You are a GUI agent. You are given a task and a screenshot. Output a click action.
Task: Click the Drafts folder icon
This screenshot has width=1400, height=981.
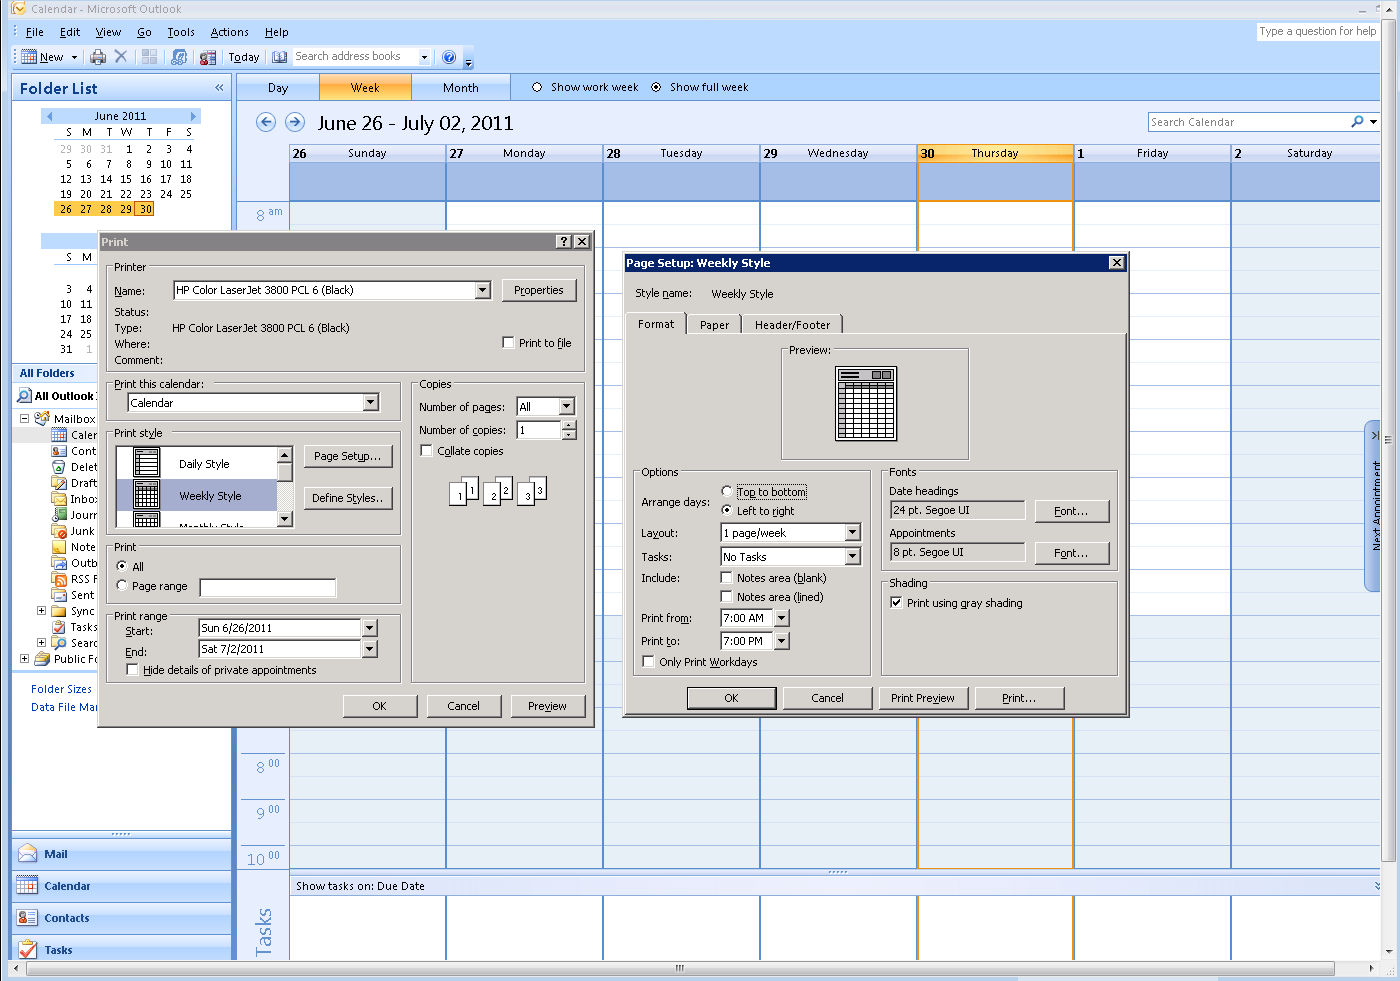click(x=59, y=483)
